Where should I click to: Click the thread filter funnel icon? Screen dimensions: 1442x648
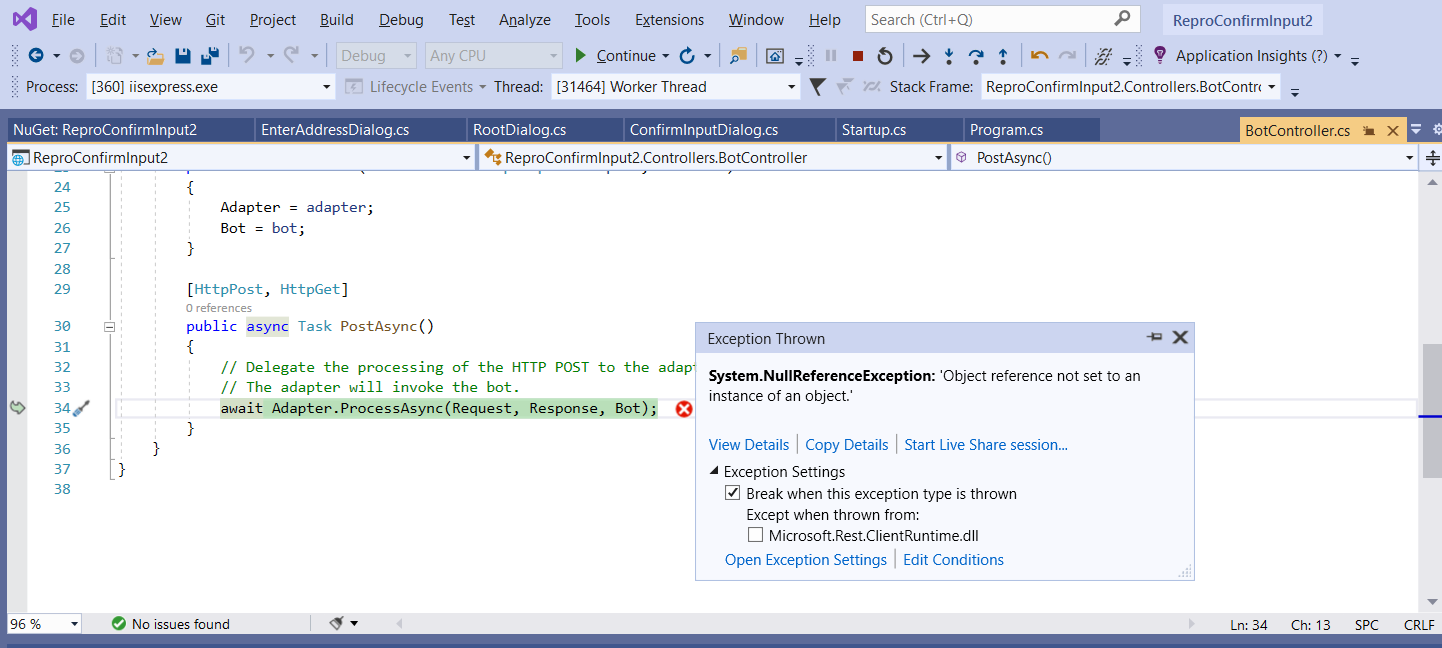[x=817, y=87]
